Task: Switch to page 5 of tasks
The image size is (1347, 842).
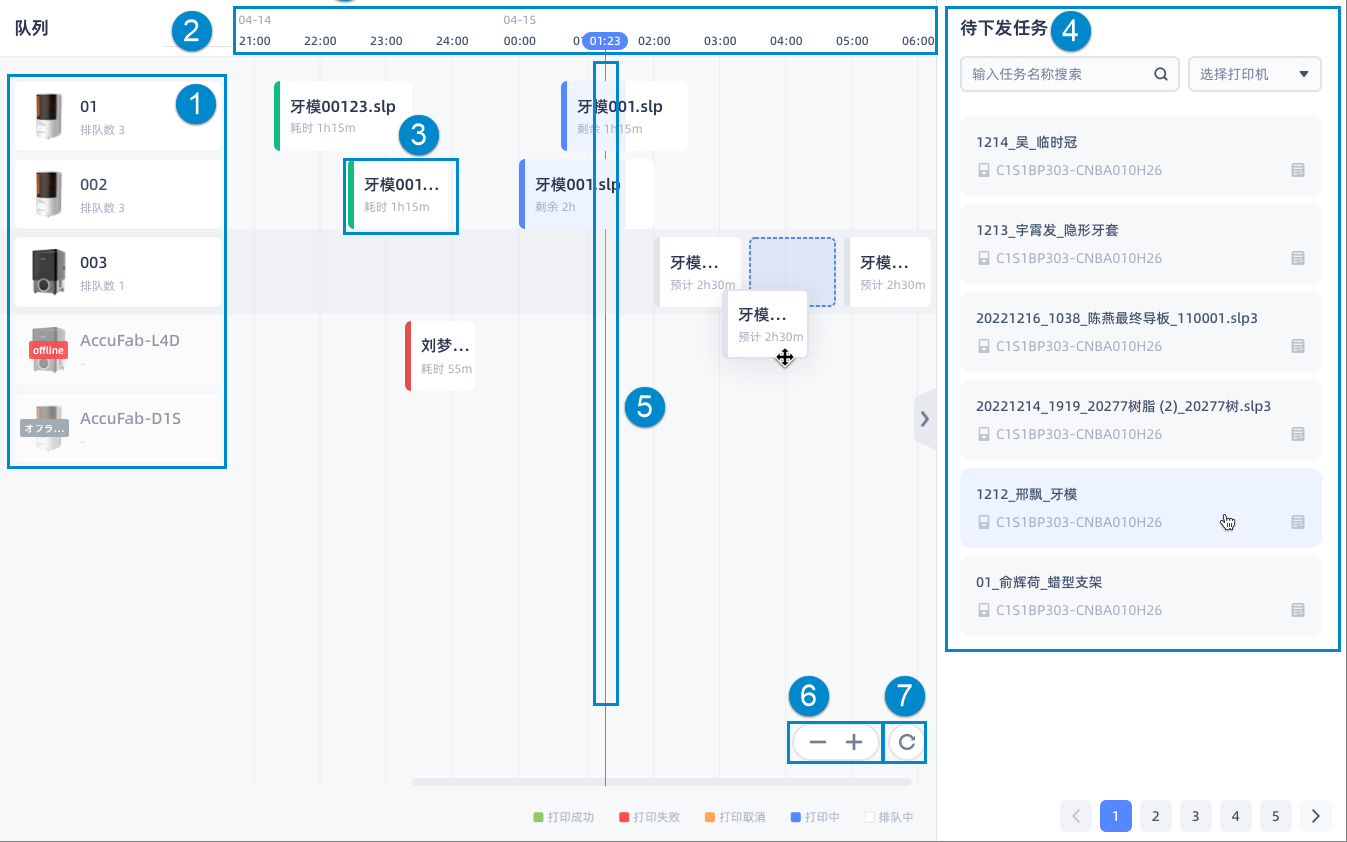Action: pos(1275,816)
